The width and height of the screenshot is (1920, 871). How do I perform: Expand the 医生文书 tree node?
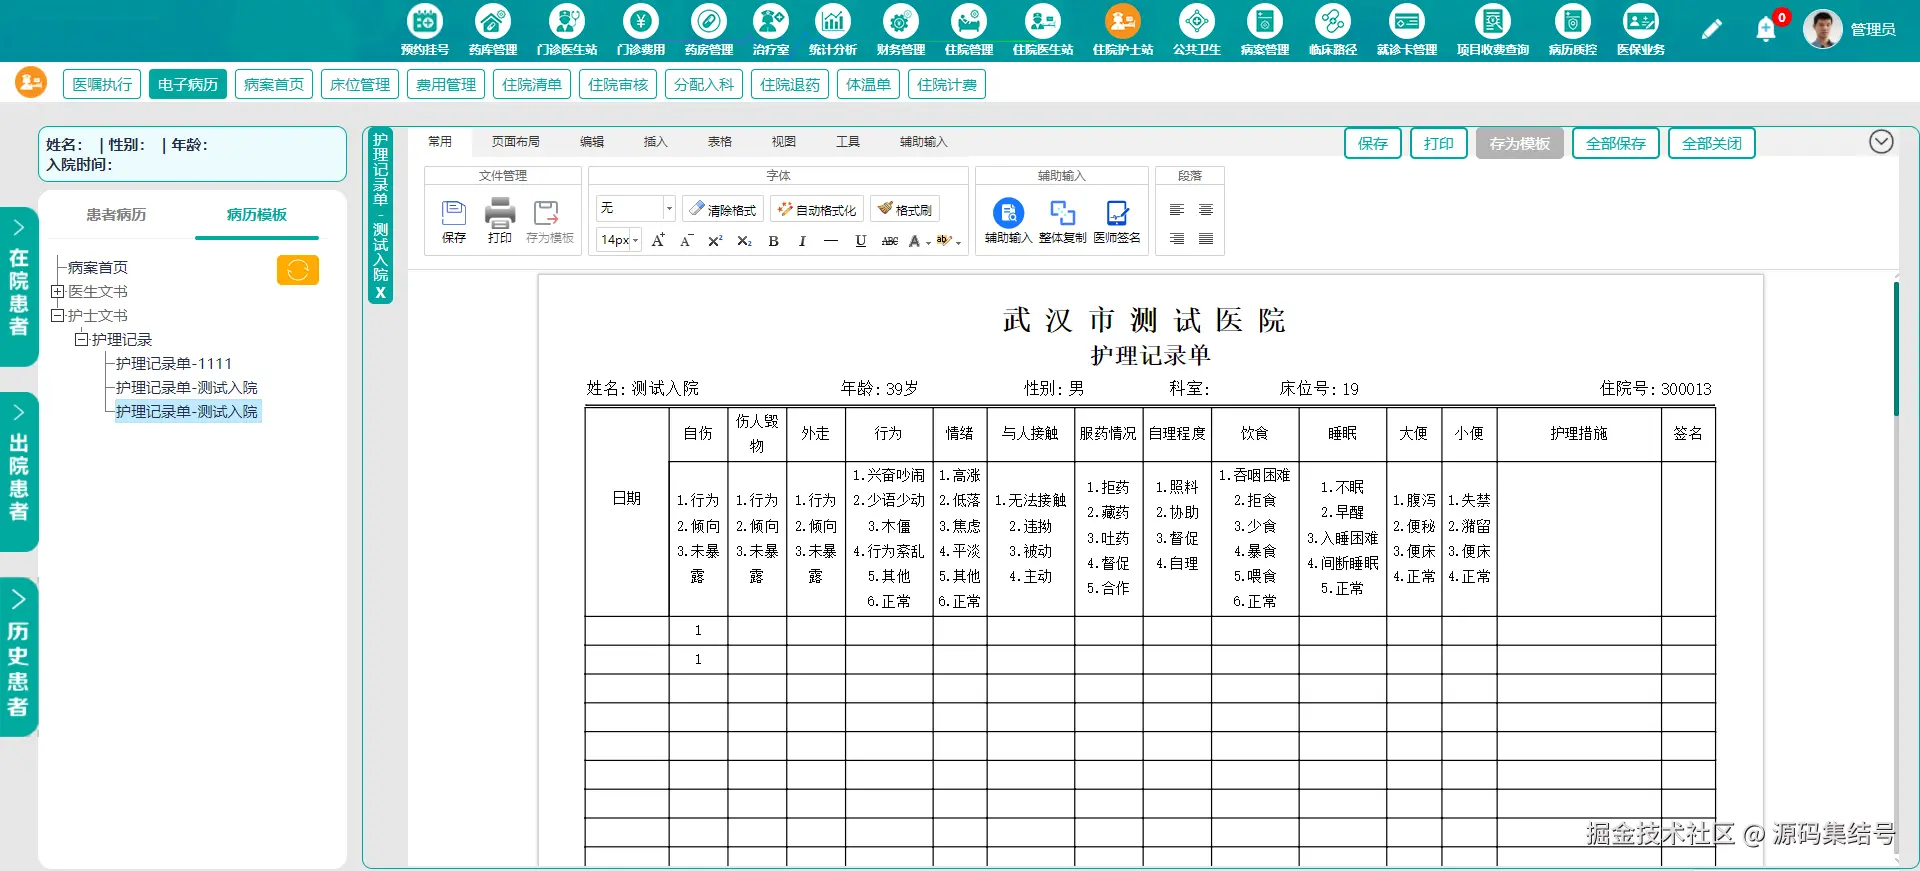coord(58,292)
